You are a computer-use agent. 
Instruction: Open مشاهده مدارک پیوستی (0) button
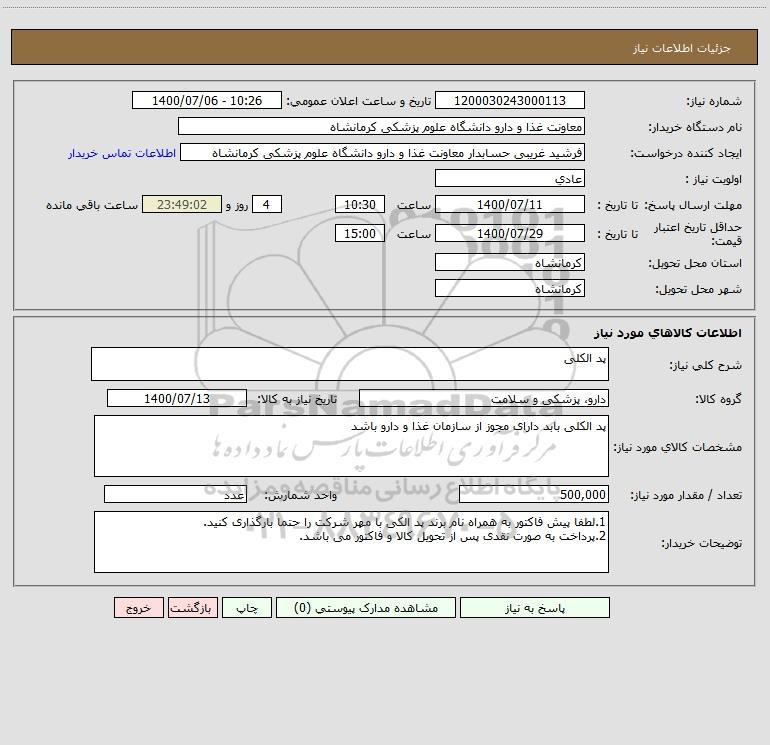(x=365, y=607)
